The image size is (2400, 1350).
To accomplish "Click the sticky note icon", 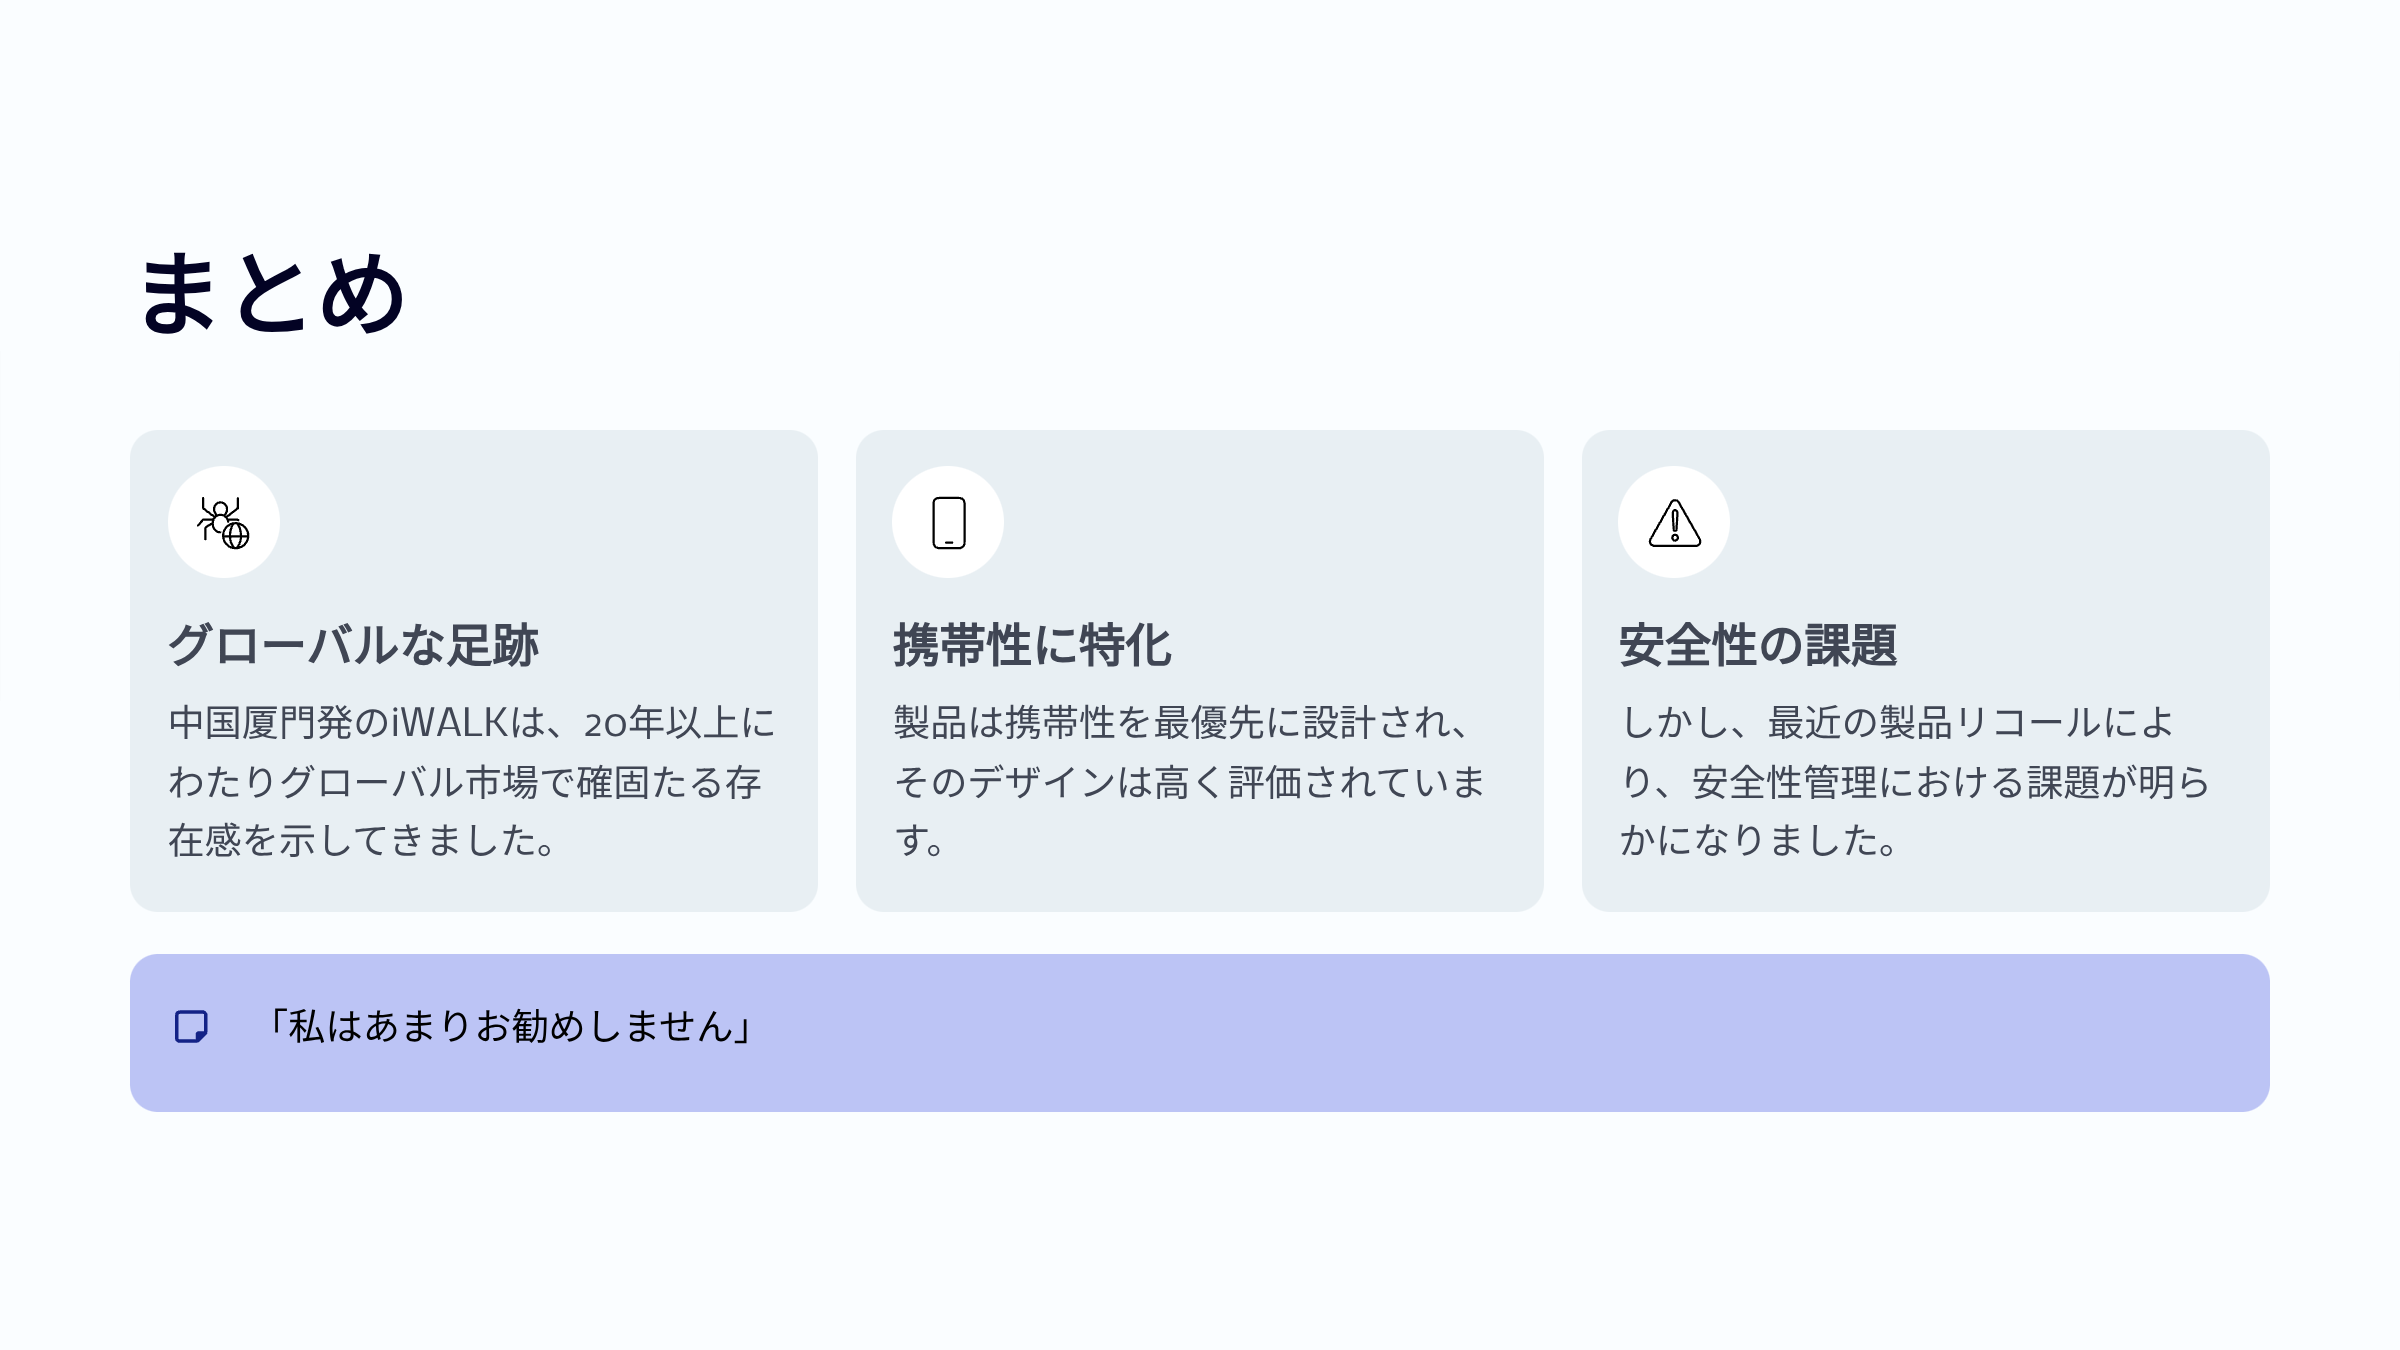I will click(x=191, y=1027).
